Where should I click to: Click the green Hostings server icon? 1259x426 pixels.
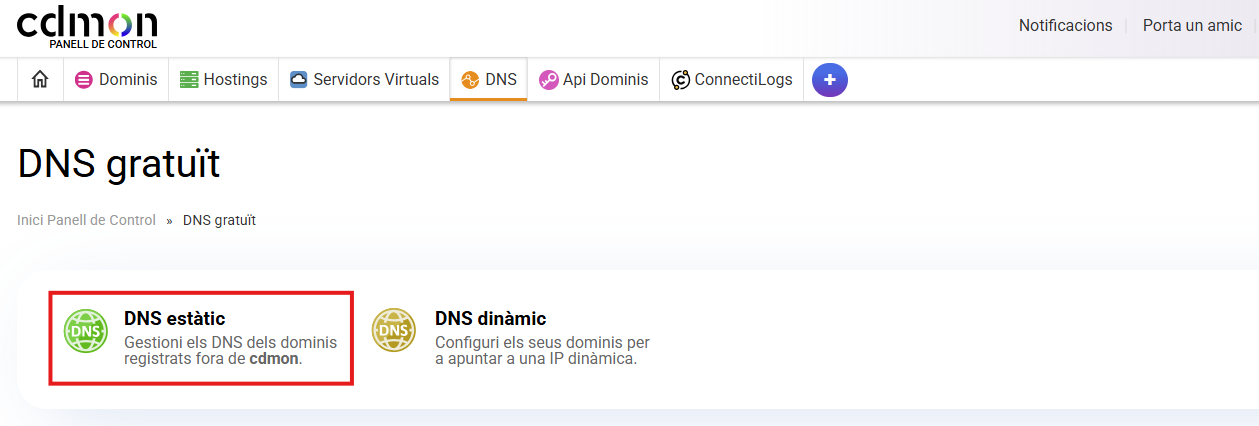pos(189,80)
